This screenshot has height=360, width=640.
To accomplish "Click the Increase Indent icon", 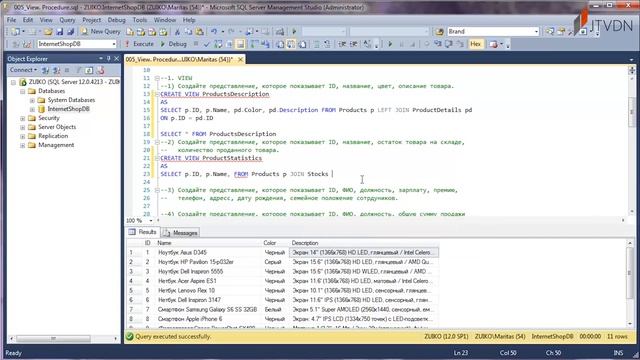I will coord(353,44).
